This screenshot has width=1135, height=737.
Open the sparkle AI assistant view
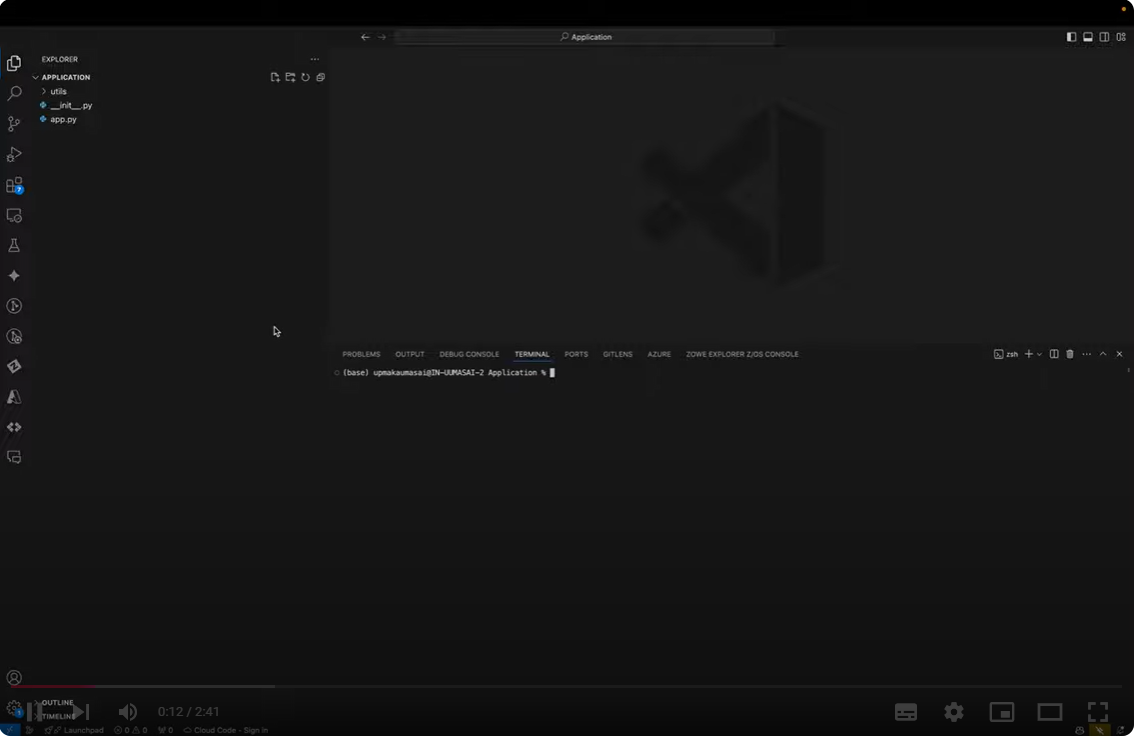(14, 276)
